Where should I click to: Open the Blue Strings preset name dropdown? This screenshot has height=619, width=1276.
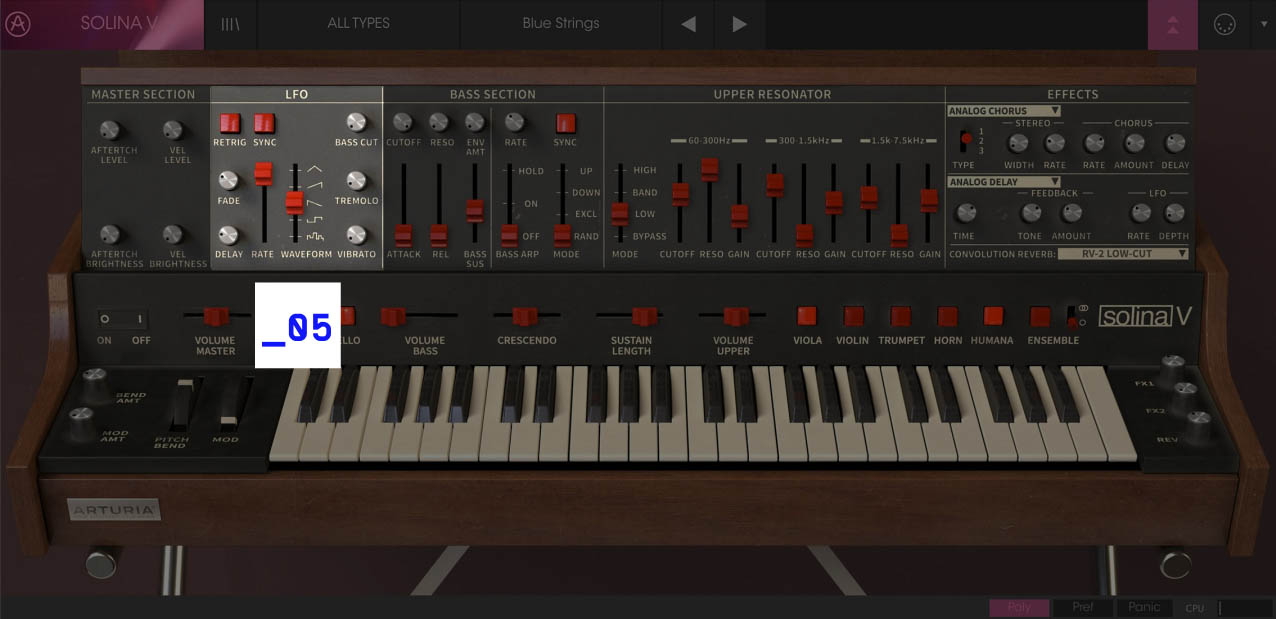tap(560, 24)
